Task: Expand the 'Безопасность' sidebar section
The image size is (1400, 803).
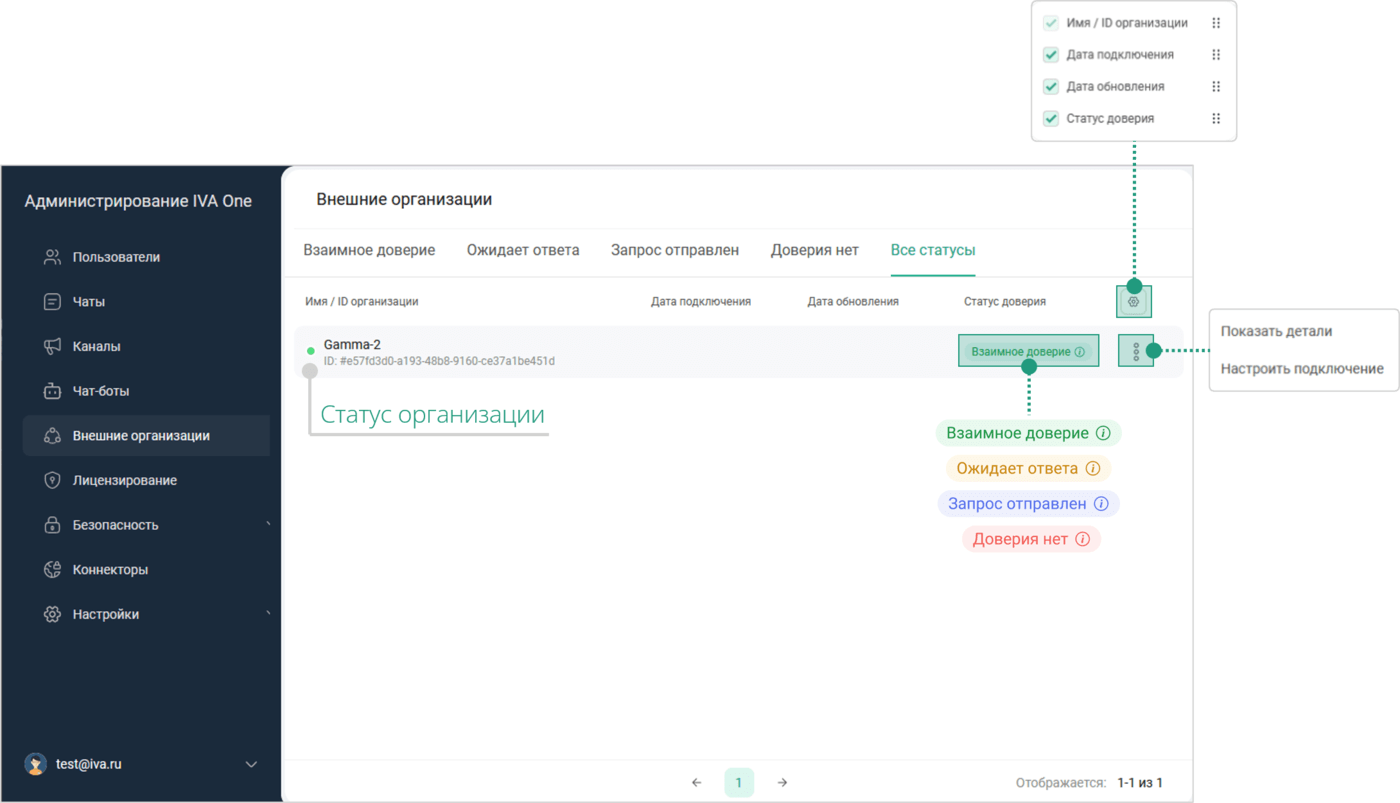Action: [x=268, y=525]
